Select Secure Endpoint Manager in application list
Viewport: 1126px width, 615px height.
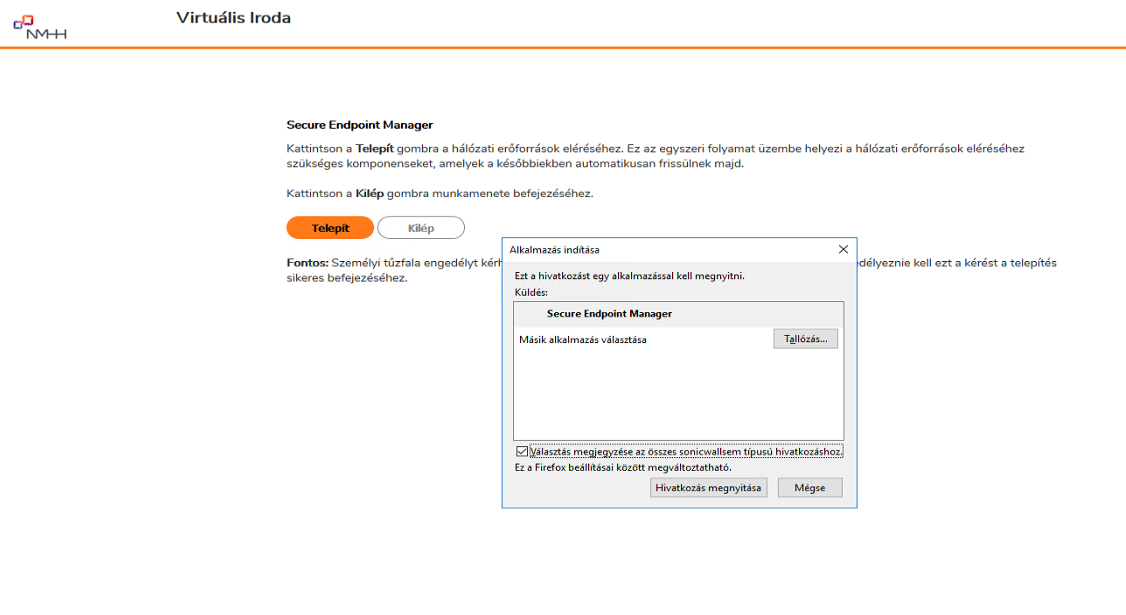click(x=609, y=314)
